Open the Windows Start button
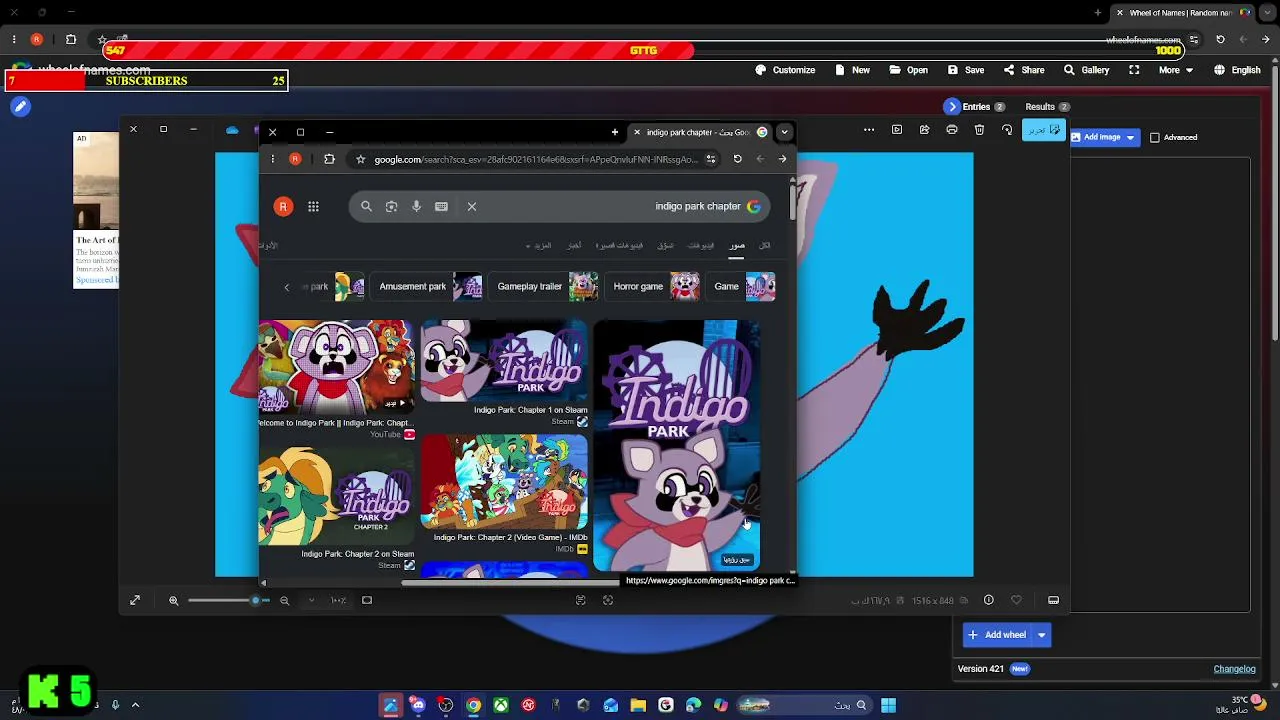The image size is (1280, 720). pyautogui.click(x=888, y=705)
